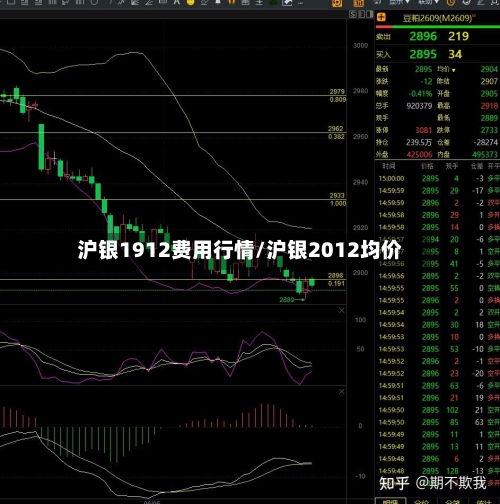Screen dimensions: 500x504
Task: Select the 2898 / 0.191 Fibonacci level label
Action: (x=336, y=279)
